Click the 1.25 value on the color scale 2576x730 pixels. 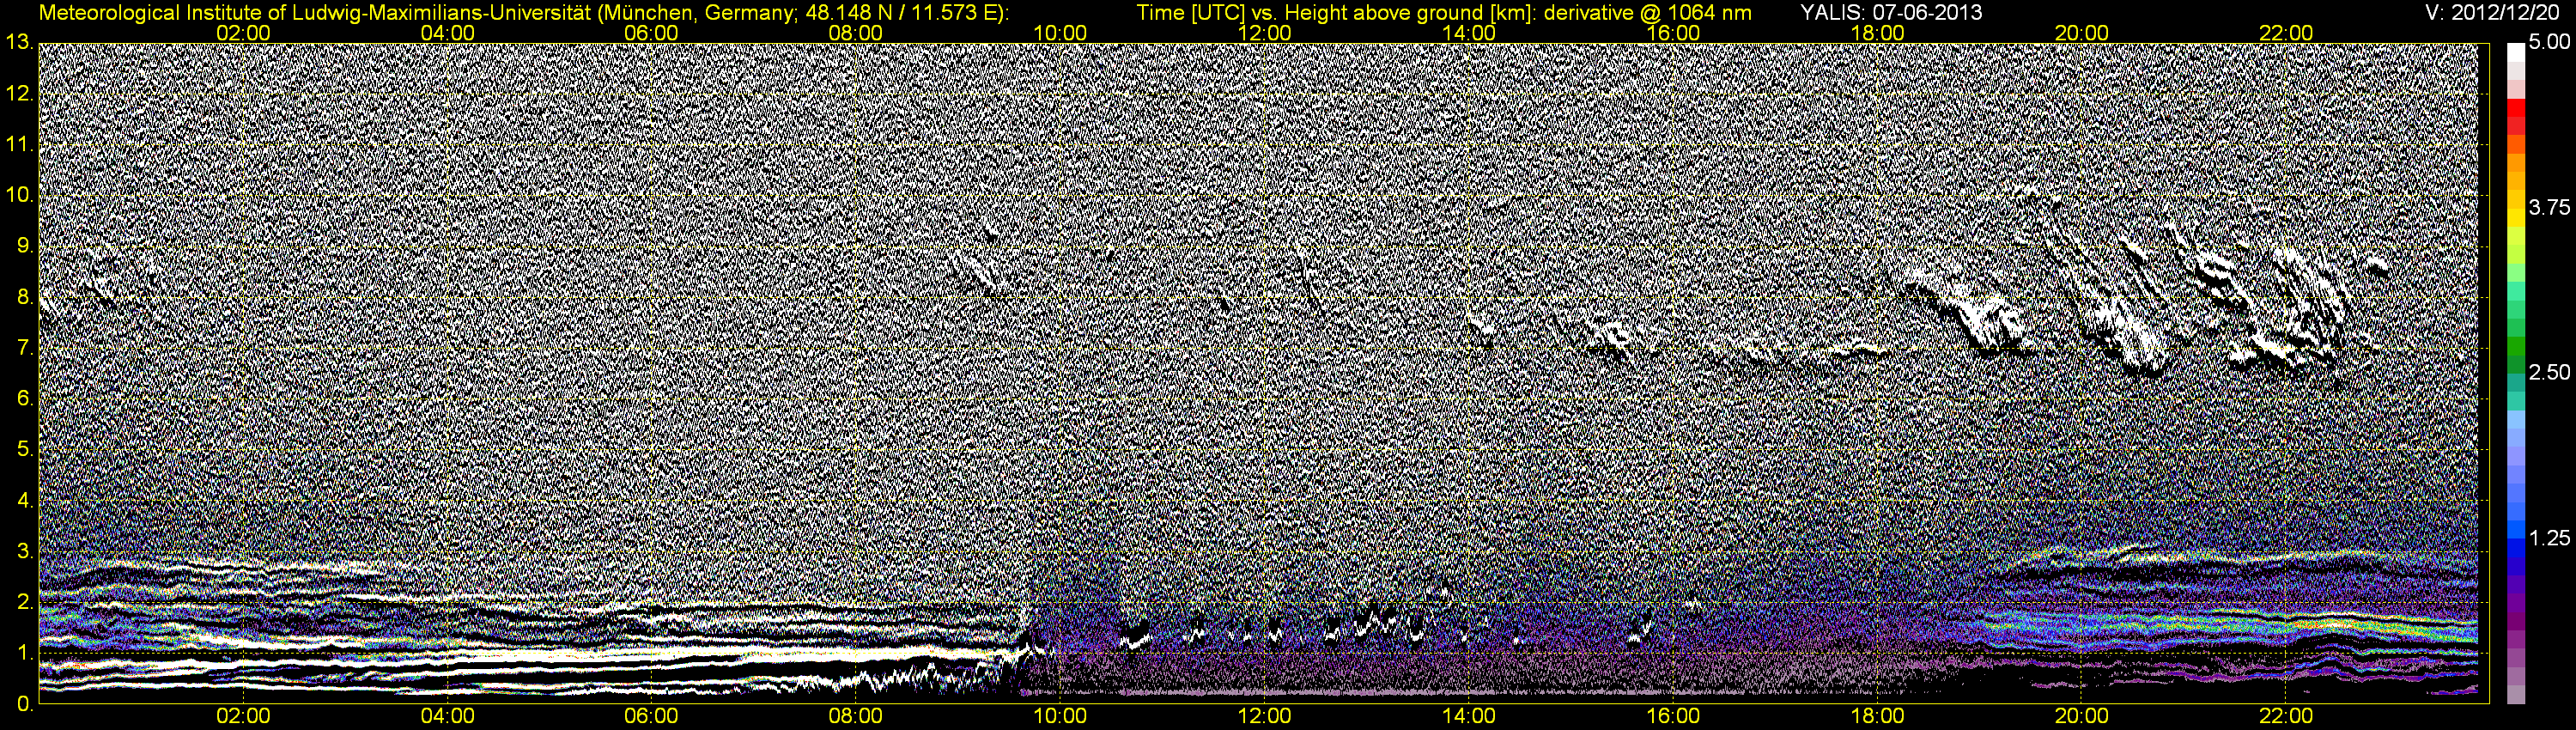tap(2549, 538)
